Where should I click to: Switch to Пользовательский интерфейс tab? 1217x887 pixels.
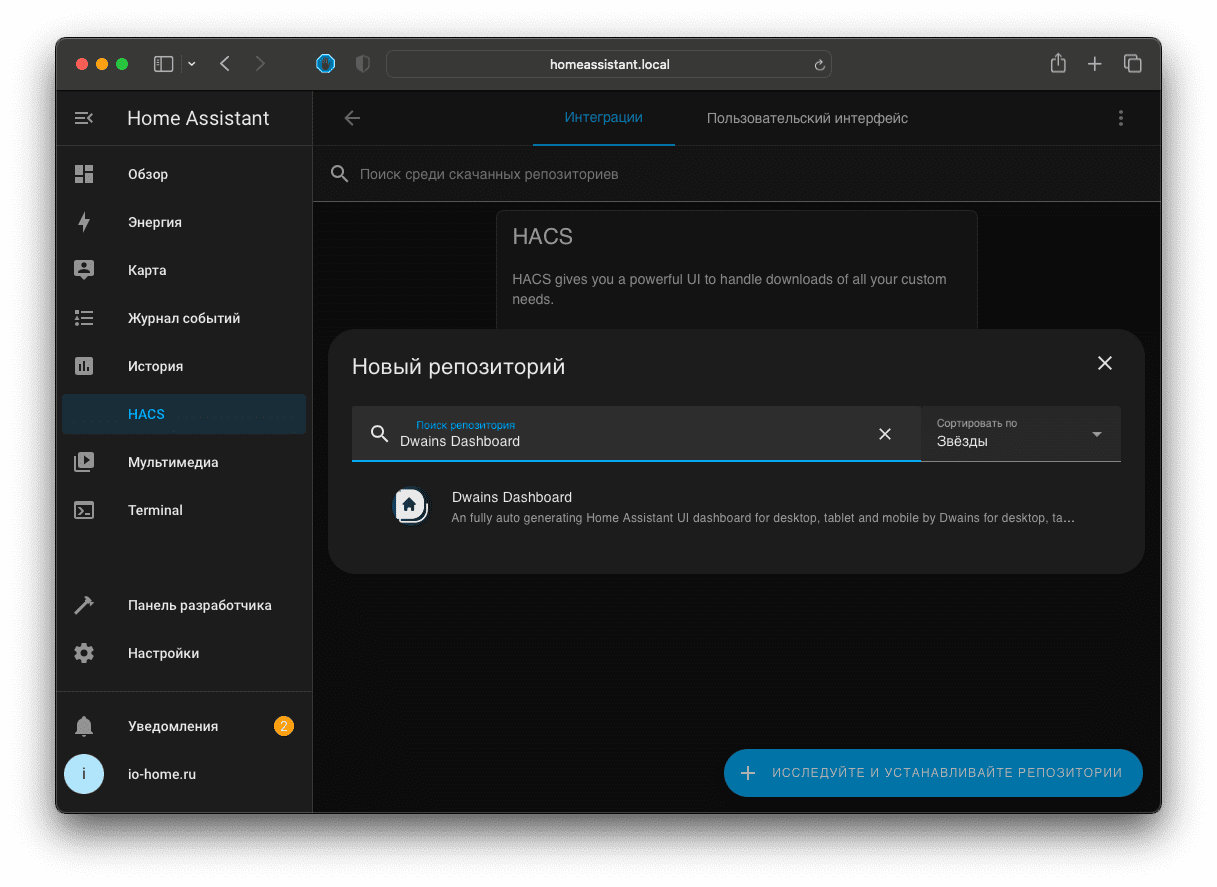807,118
